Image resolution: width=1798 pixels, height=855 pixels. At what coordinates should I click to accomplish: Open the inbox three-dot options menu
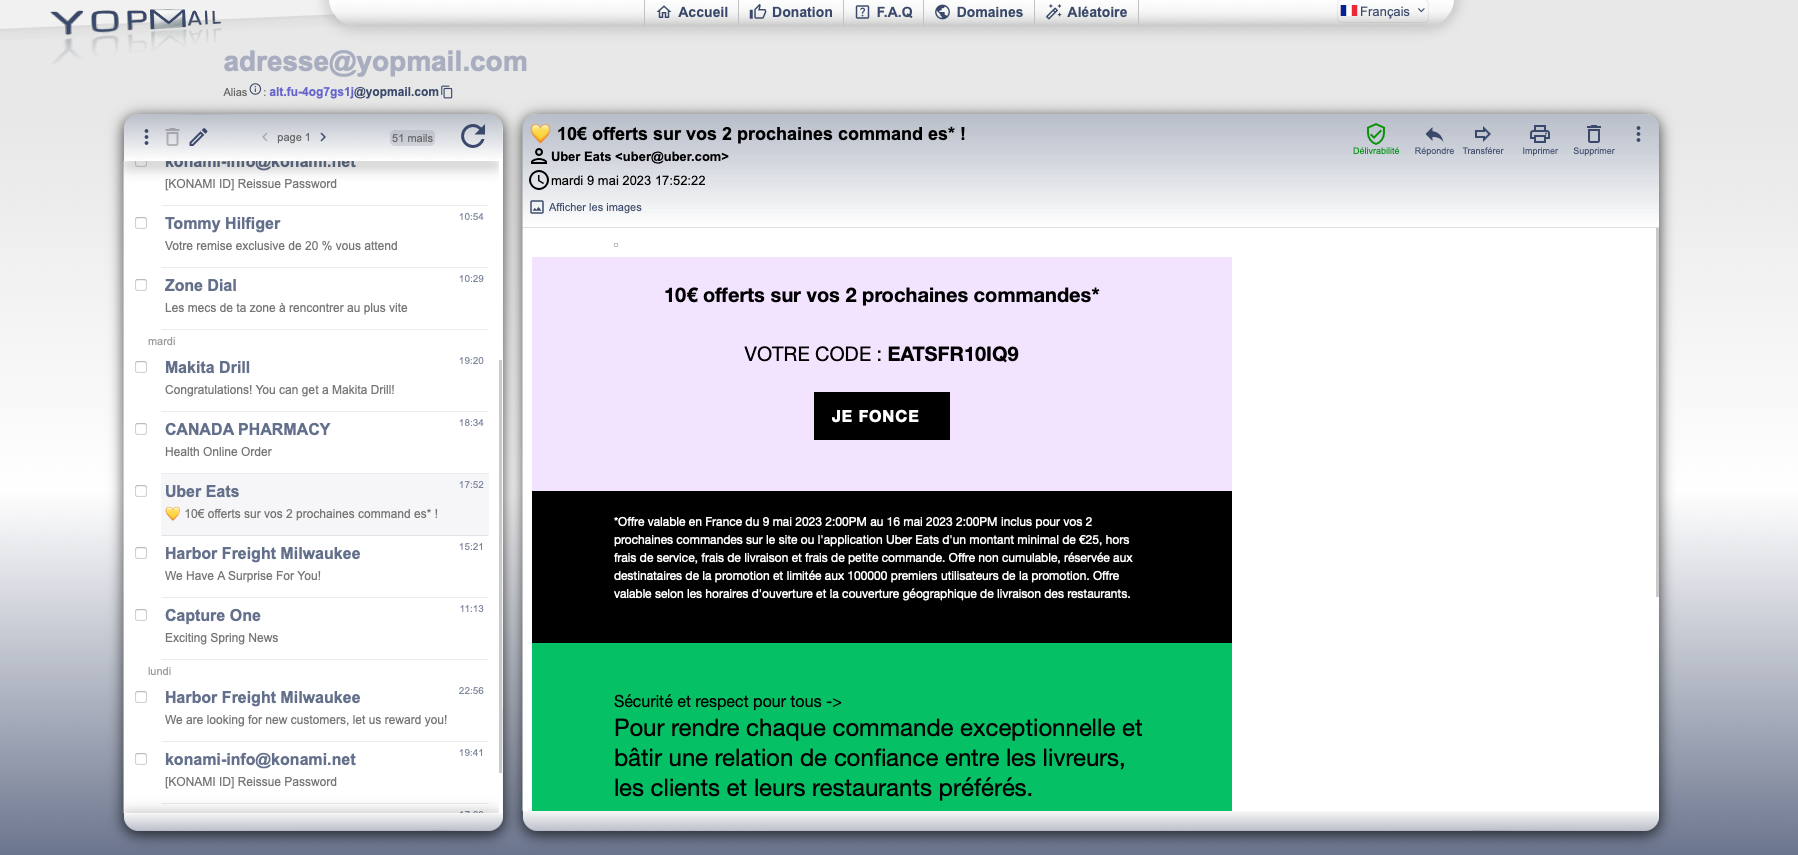click(146, 137)
